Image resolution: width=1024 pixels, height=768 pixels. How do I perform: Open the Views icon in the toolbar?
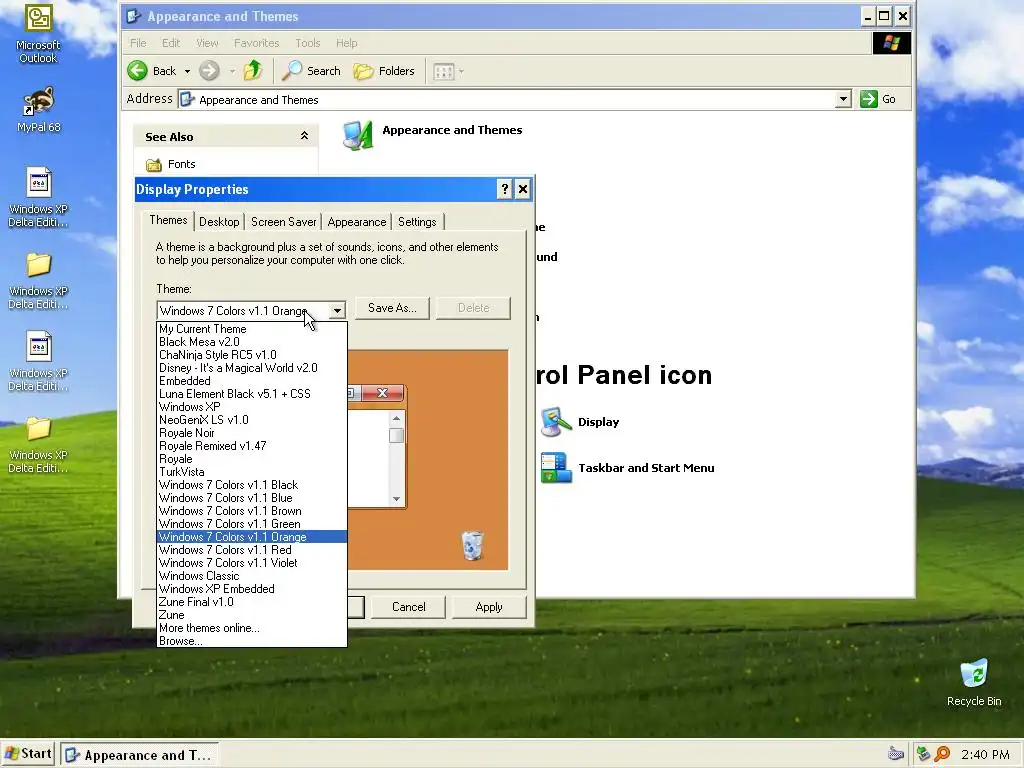[x=443, y=71]
